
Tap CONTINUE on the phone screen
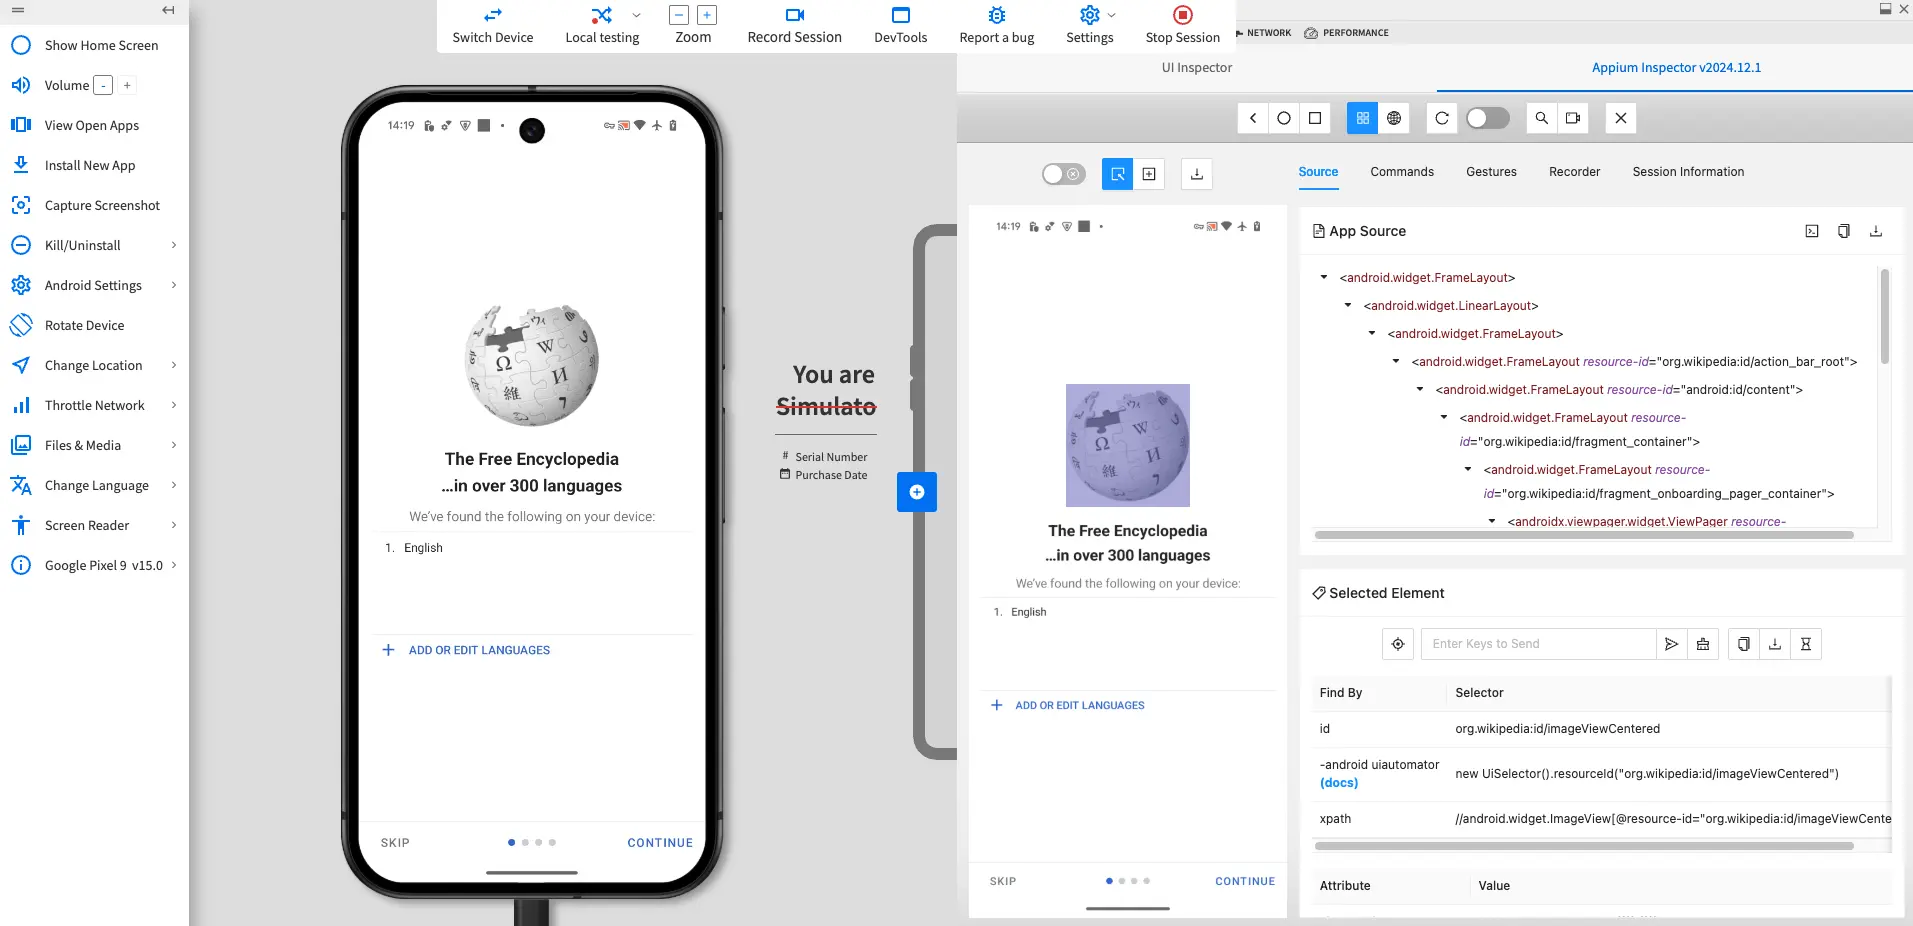[660, 843]
